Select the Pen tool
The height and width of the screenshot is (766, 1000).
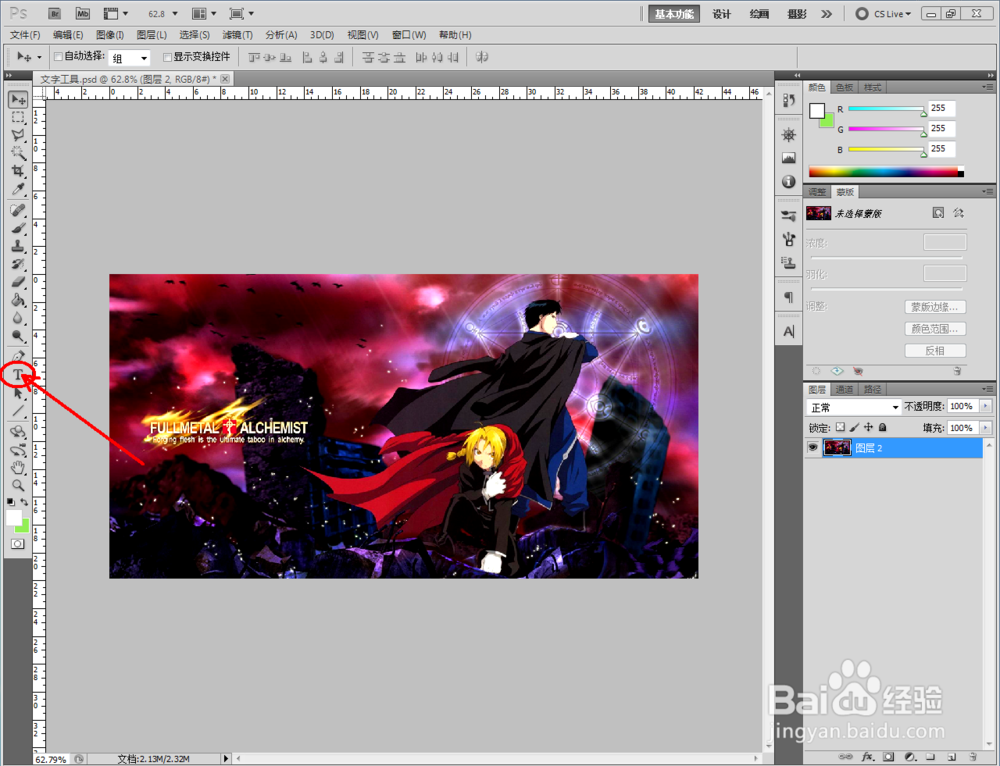tap(18, 357)
